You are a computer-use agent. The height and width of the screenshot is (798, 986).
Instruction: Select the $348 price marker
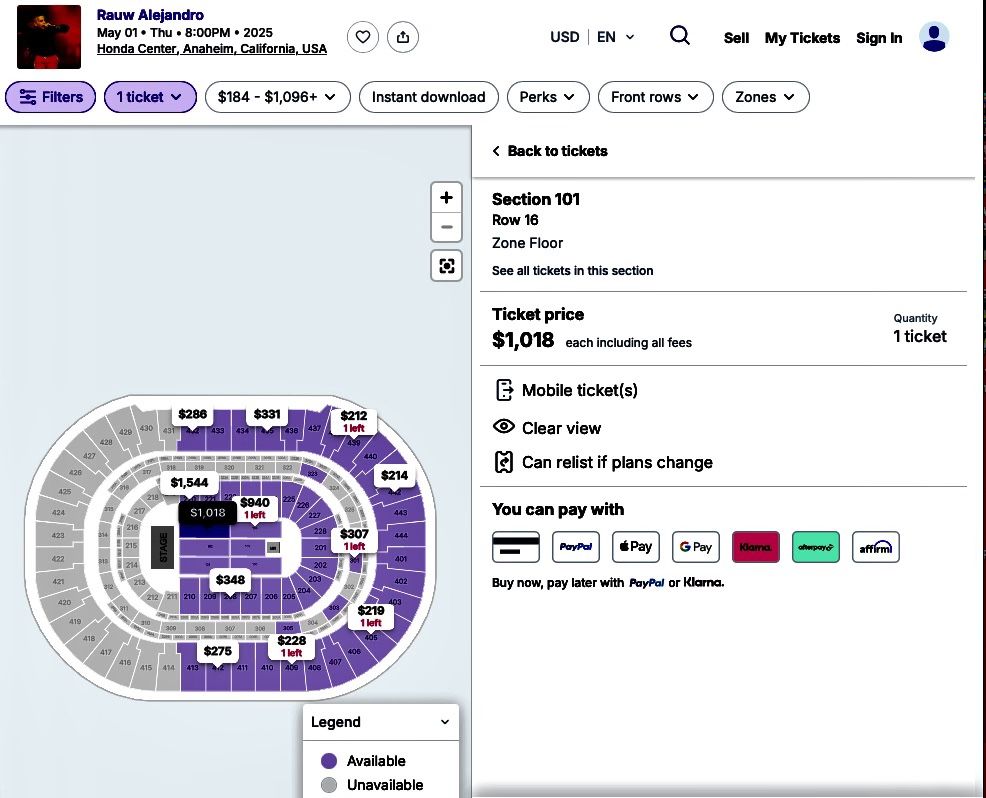(x=230, y=580)
